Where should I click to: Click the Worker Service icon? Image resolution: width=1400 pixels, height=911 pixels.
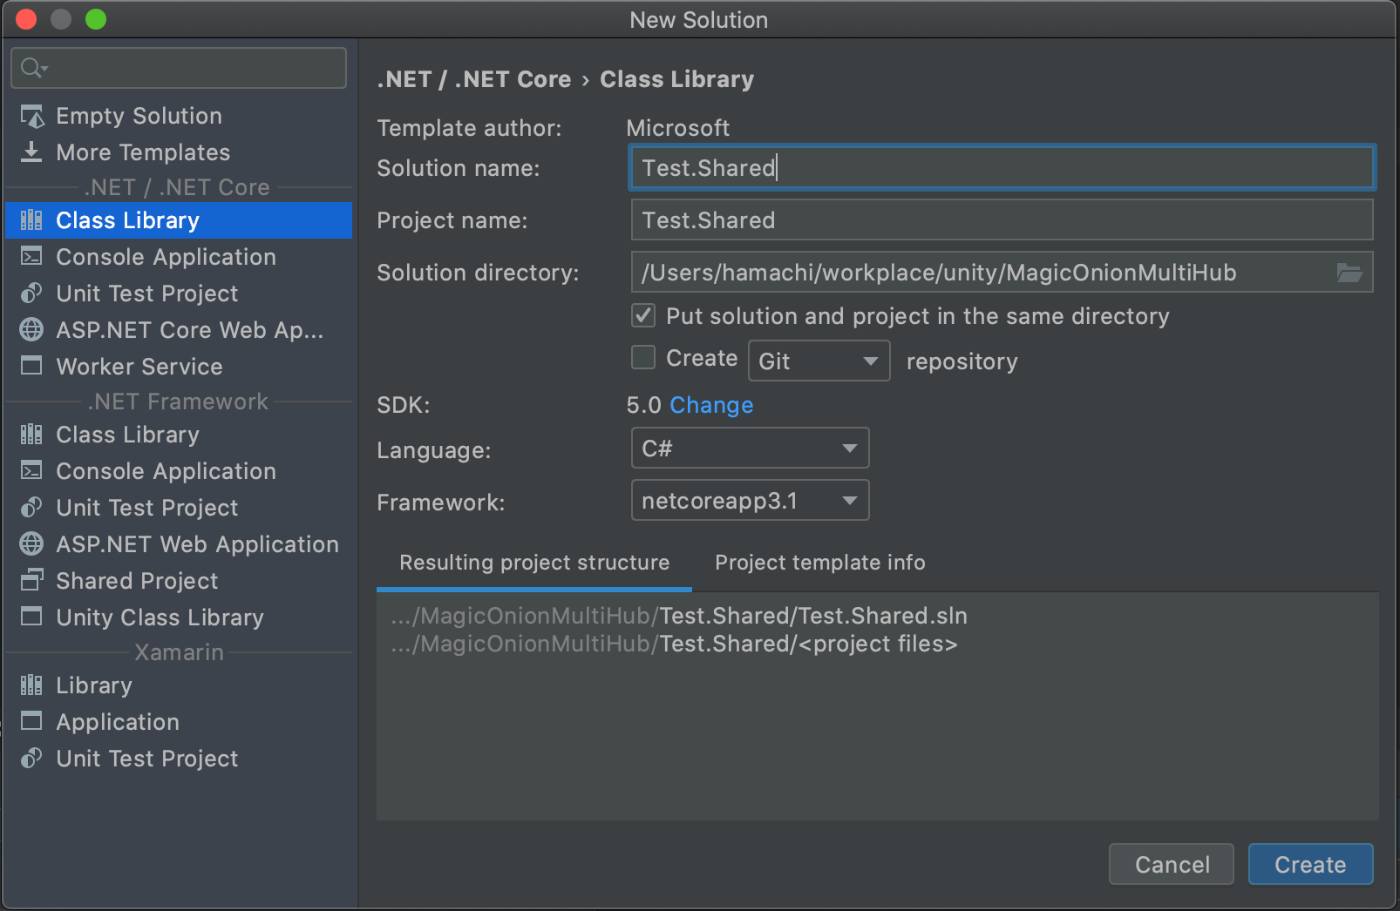point(32,366)
